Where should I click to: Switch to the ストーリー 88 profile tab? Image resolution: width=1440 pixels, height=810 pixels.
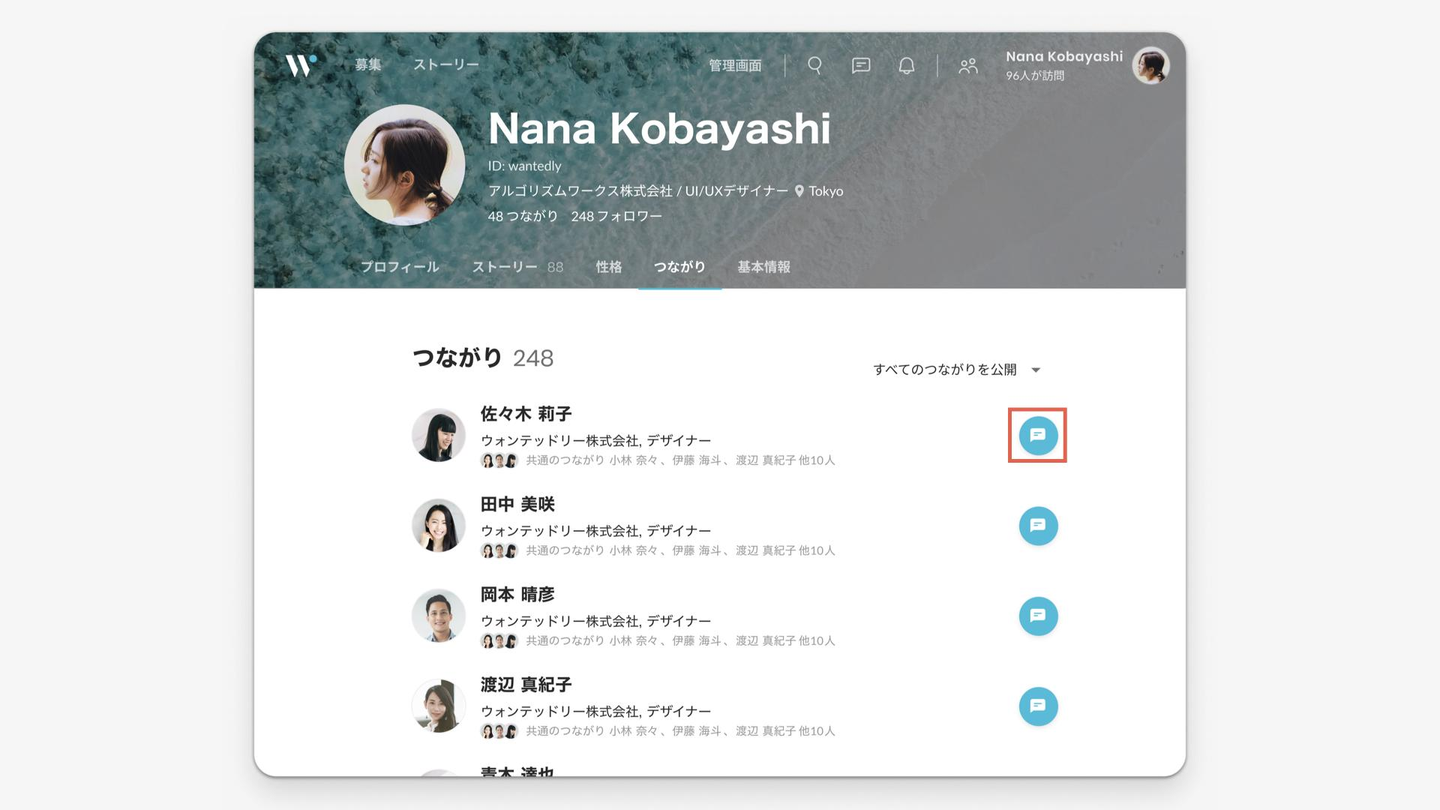click(518, 267)
